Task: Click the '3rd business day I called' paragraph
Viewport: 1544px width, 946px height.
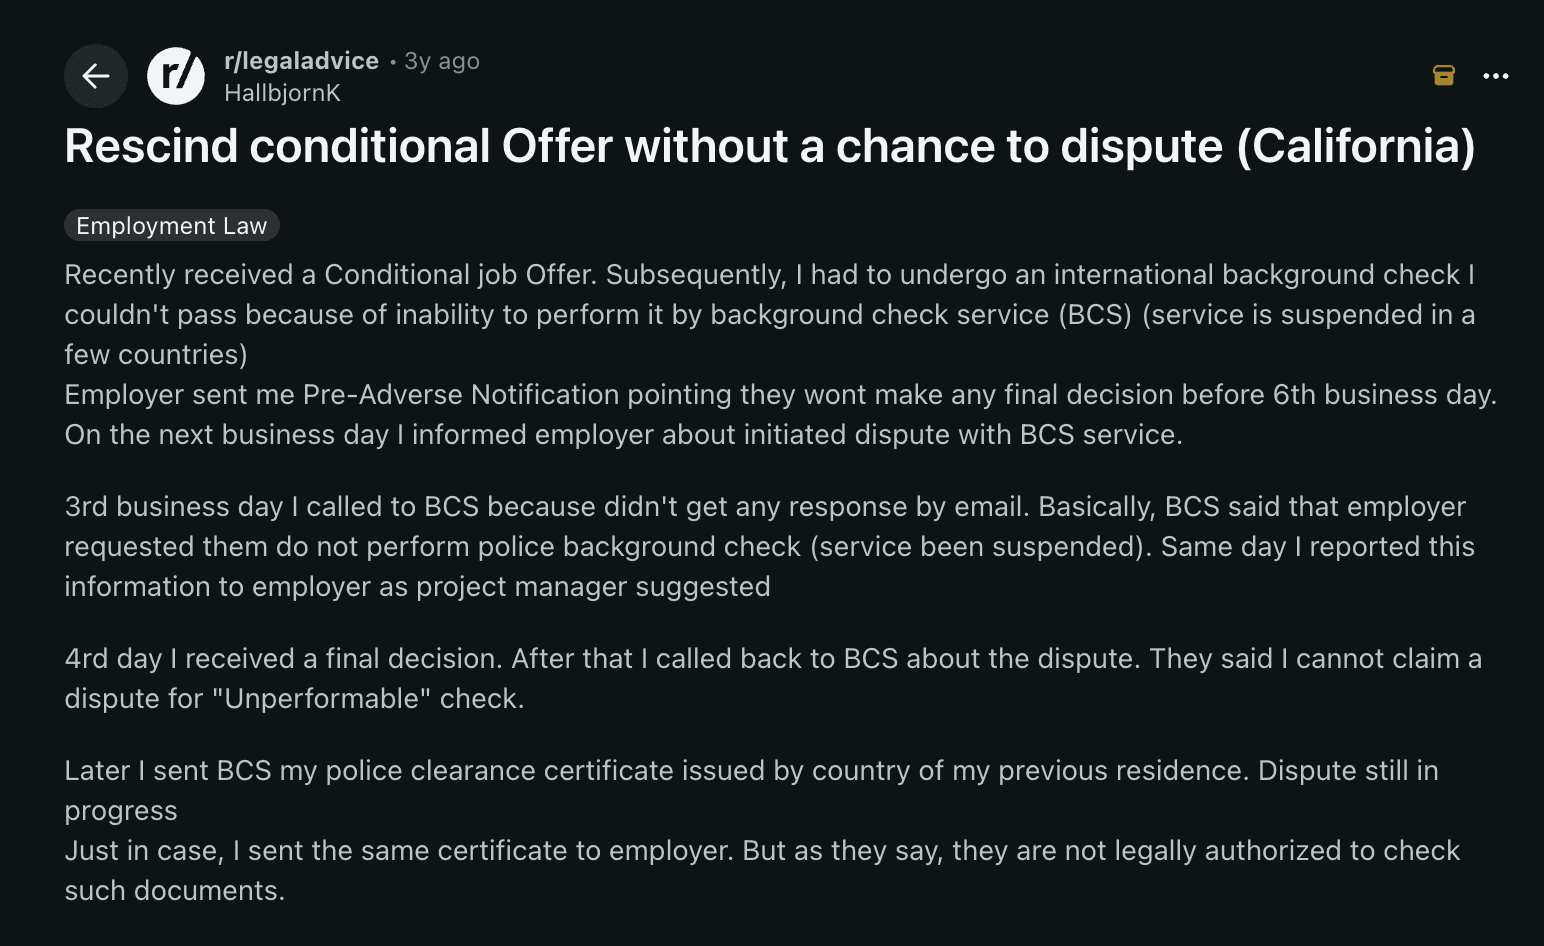Action: tap(770, 546)
